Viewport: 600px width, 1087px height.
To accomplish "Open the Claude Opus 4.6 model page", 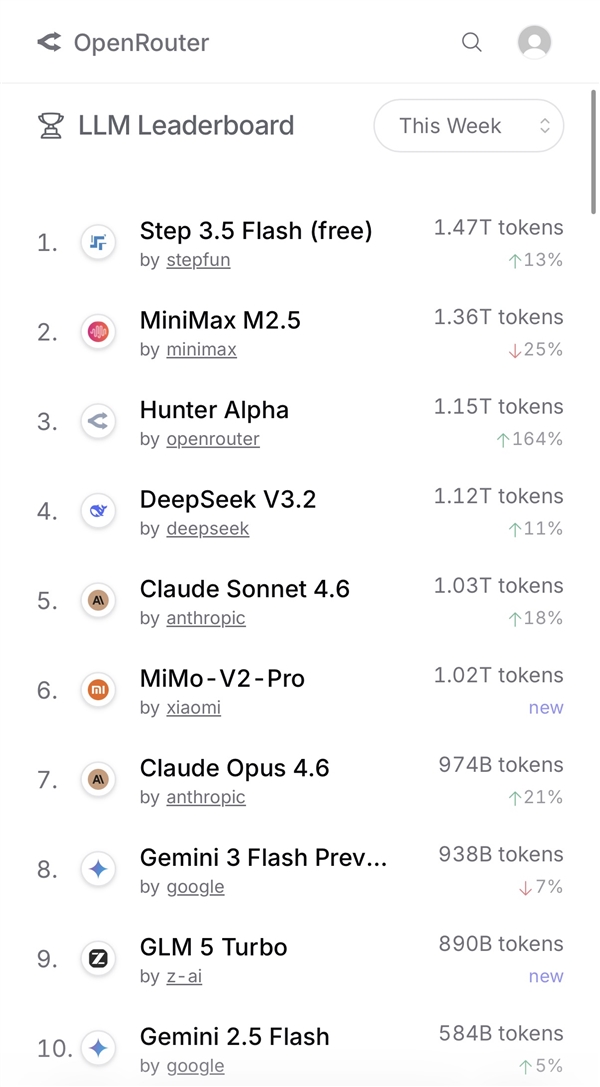I will 234,768.
